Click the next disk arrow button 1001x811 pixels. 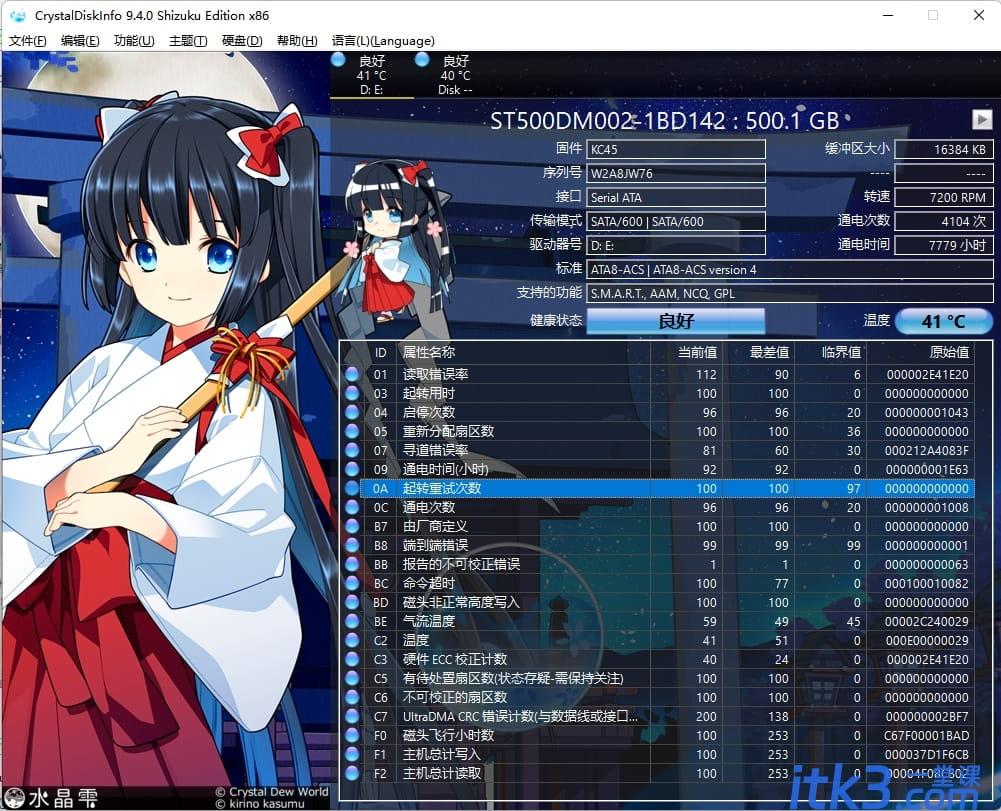982,119
